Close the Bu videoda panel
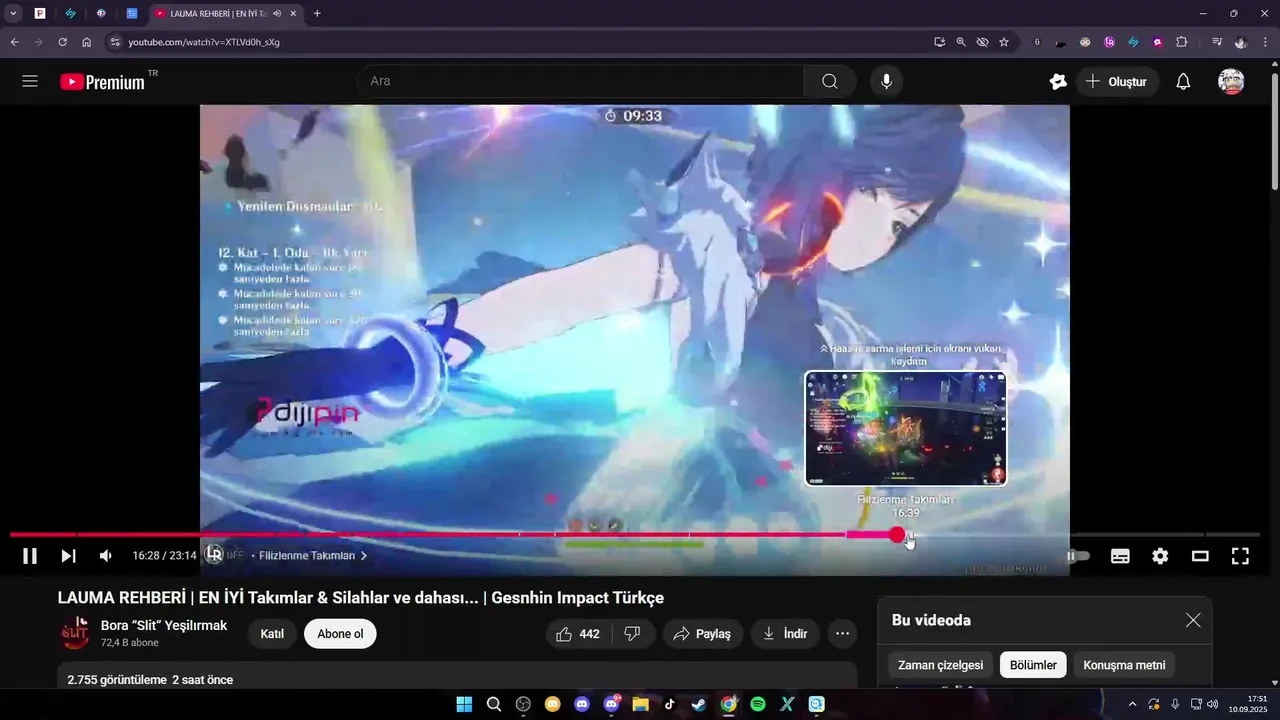1280x720 pixels. [x=1193, y=620]
